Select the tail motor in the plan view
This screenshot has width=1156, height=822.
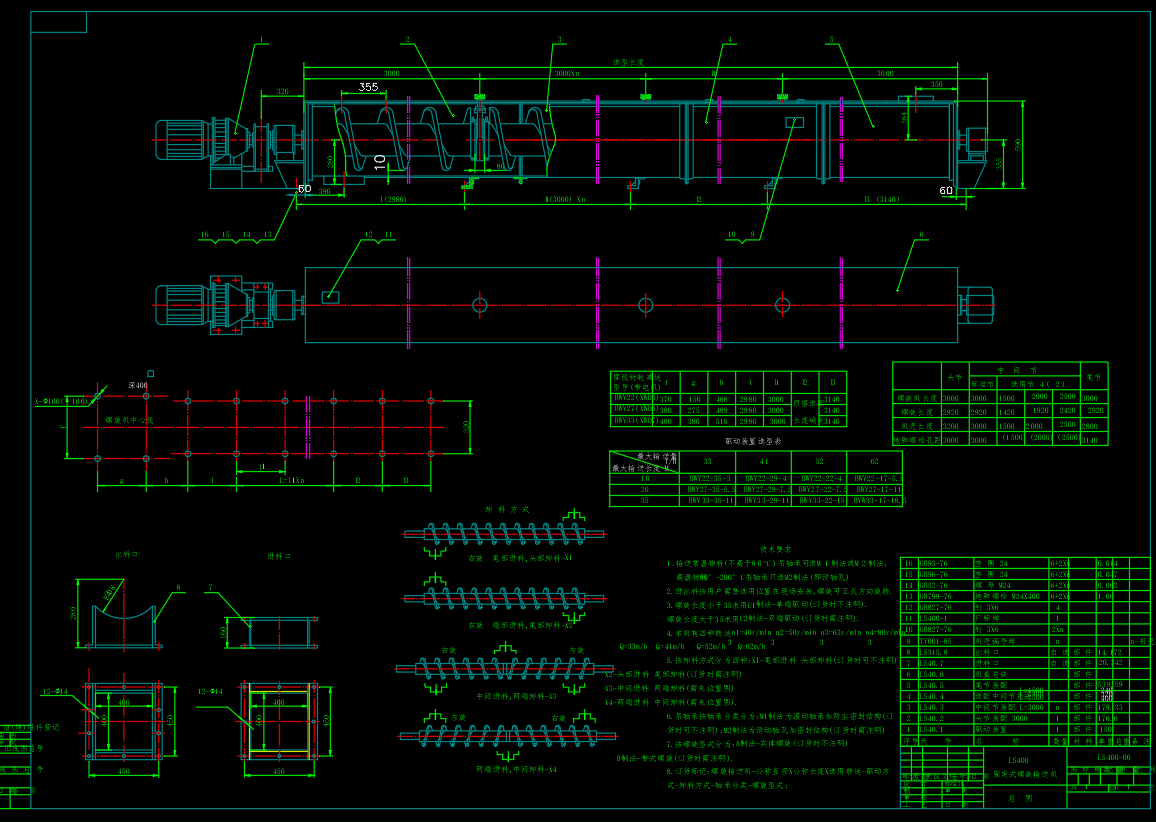click(975, 304)
